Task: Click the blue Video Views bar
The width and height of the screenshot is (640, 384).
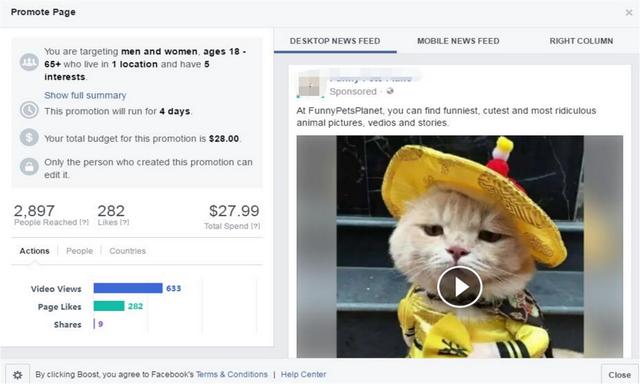Action: [128, 288]
